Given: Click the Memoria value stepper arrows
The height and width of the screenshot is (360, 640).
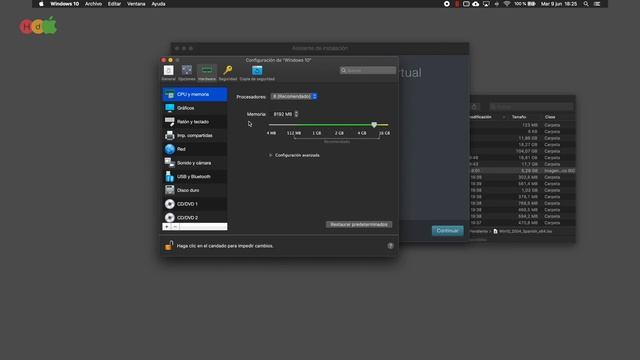Looking at the screenshot, I should point(296,114).
